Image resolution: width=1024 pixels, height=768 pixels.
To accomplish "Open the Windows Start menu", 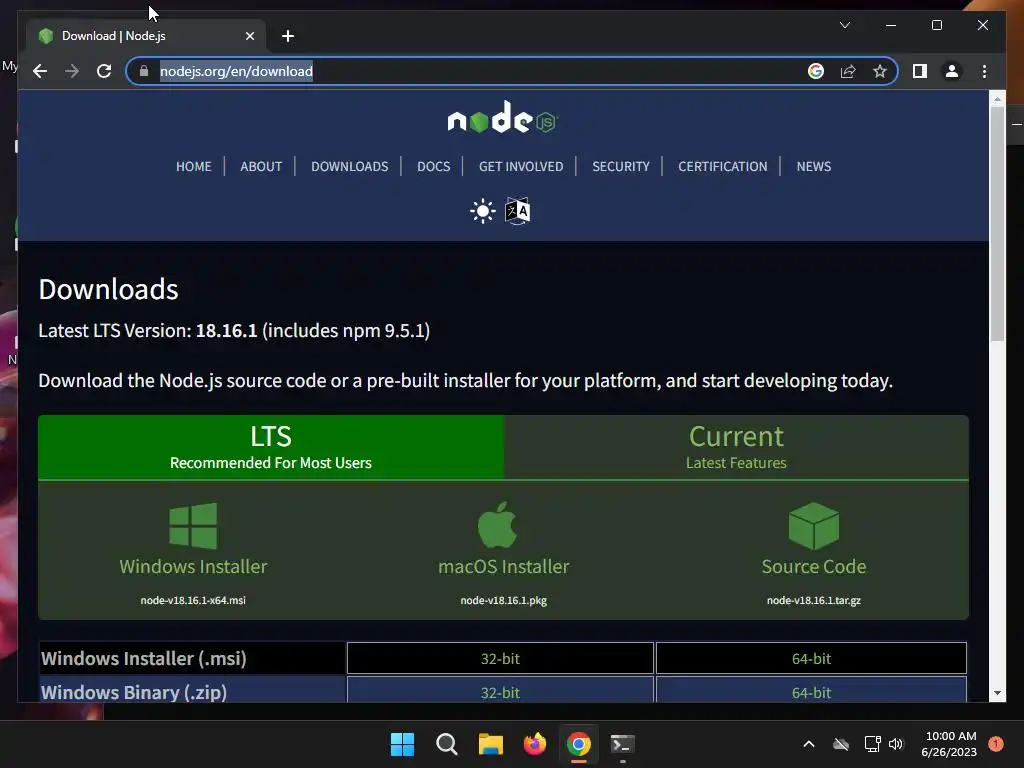I will 402,744.
